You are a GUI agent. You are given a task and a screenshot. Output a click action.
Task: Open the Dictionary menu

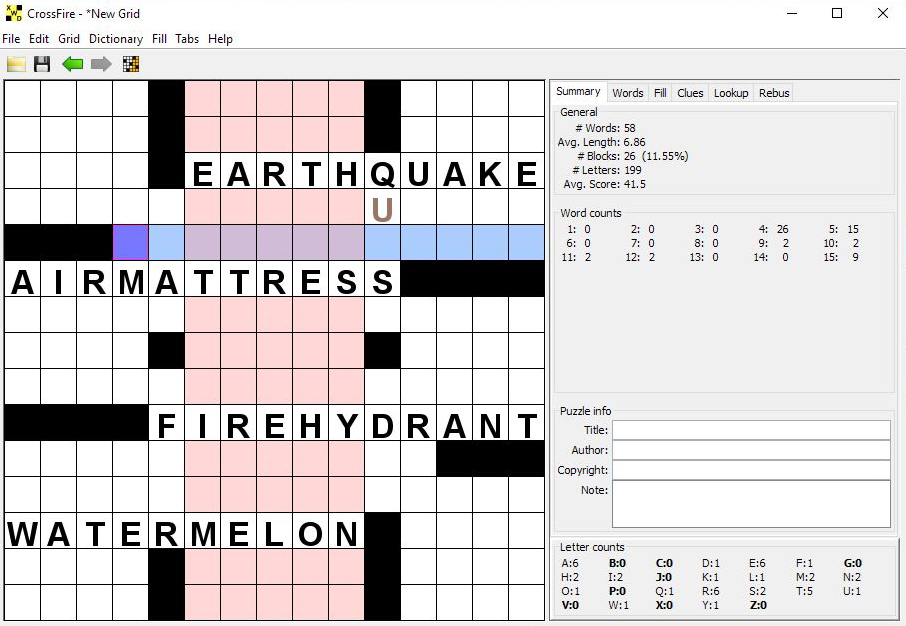coord(115,39)
